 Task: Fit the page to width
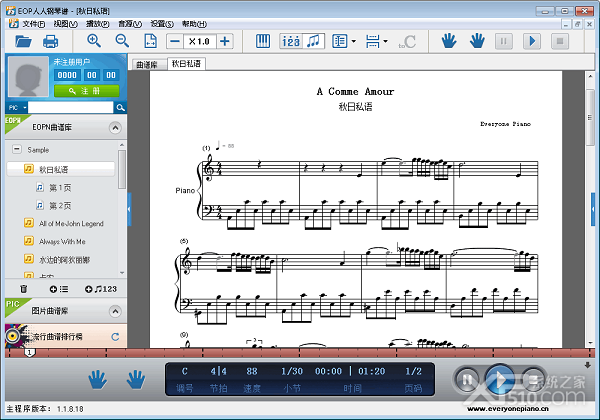(150, 41)
